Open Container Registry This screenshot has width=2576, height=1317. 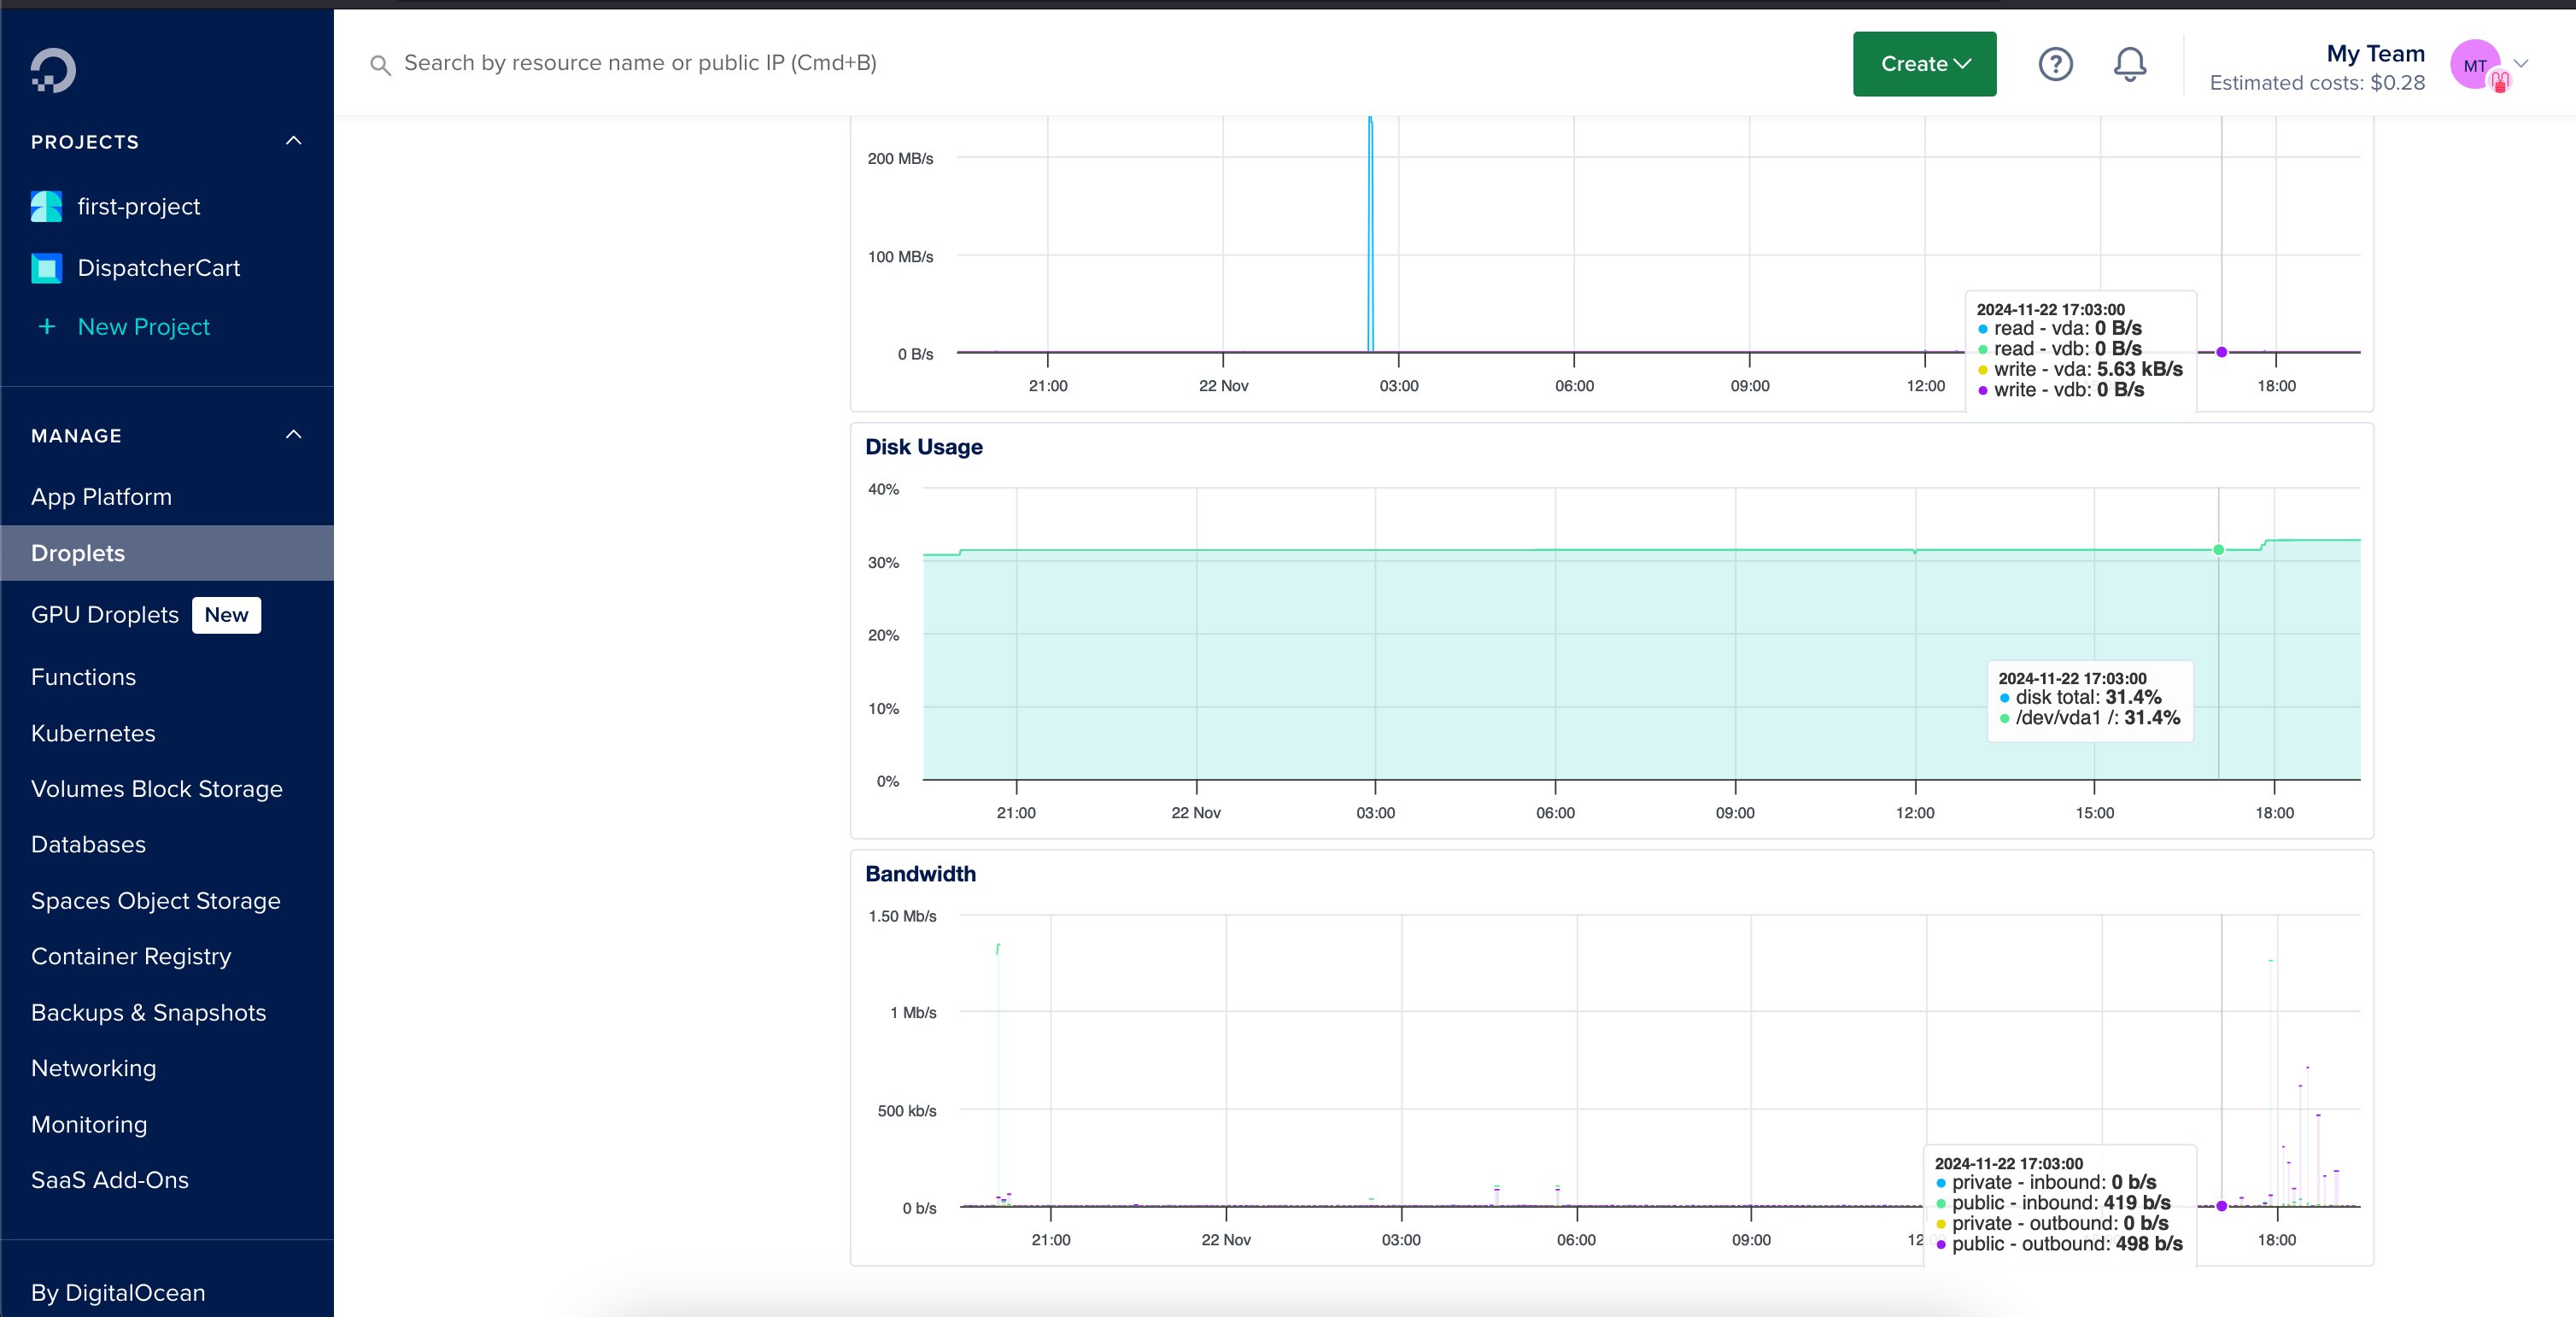pos(131,957)
